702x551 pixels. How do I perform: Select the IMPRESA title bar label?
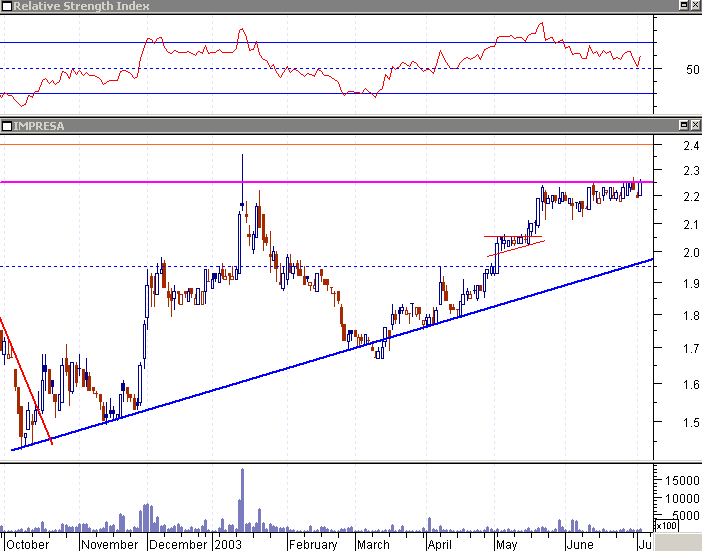point(39,126)
